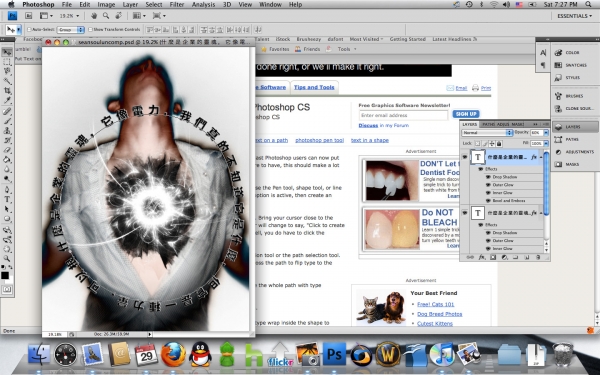The width and height of the screenshot is (600, 375).
Task: Follow the 'photoshop pen tool' link
Action: click(x=320, y=140)
